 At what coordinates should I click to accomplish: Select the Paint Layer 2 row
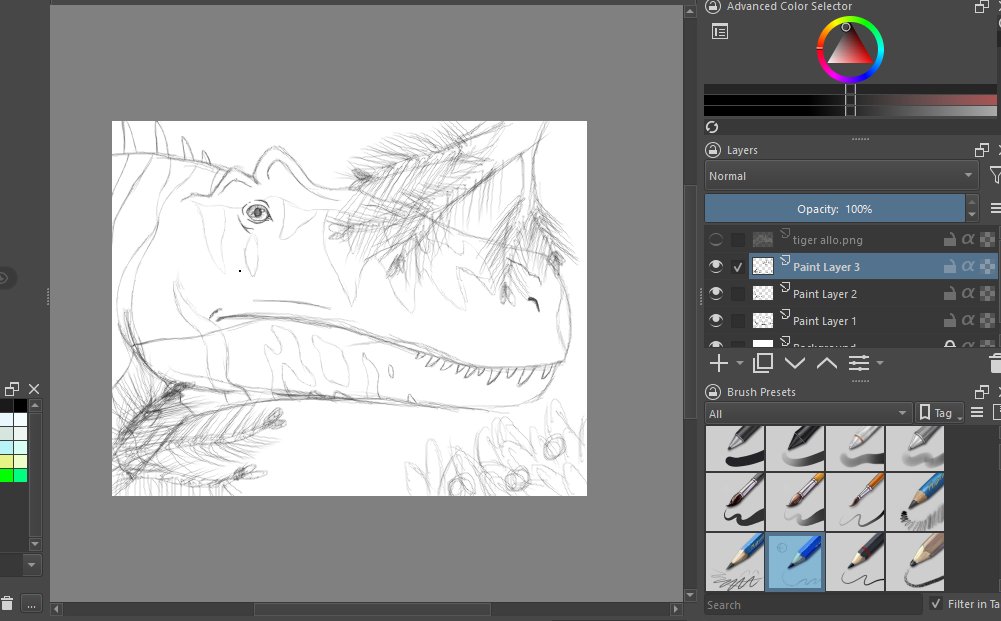click(872, 294)
